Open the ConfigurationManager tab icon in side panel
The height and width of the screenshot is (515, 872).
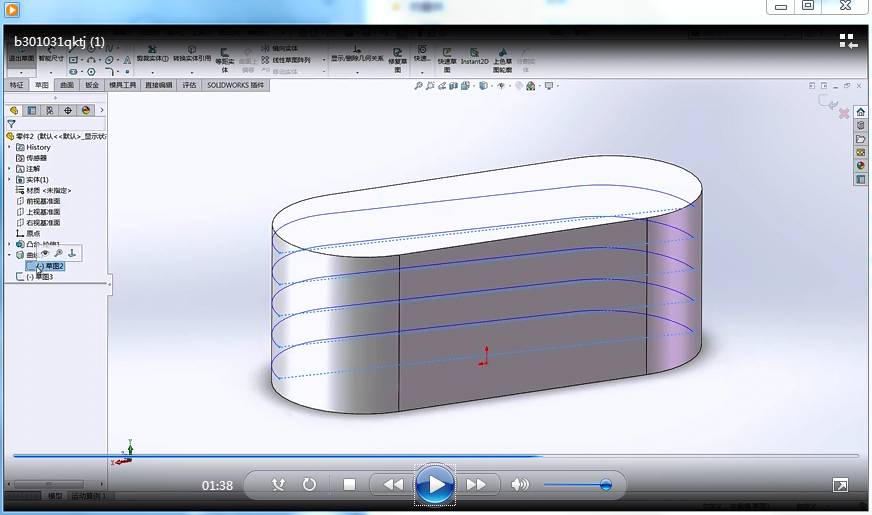pyautogui.click(x=50, y=110)
